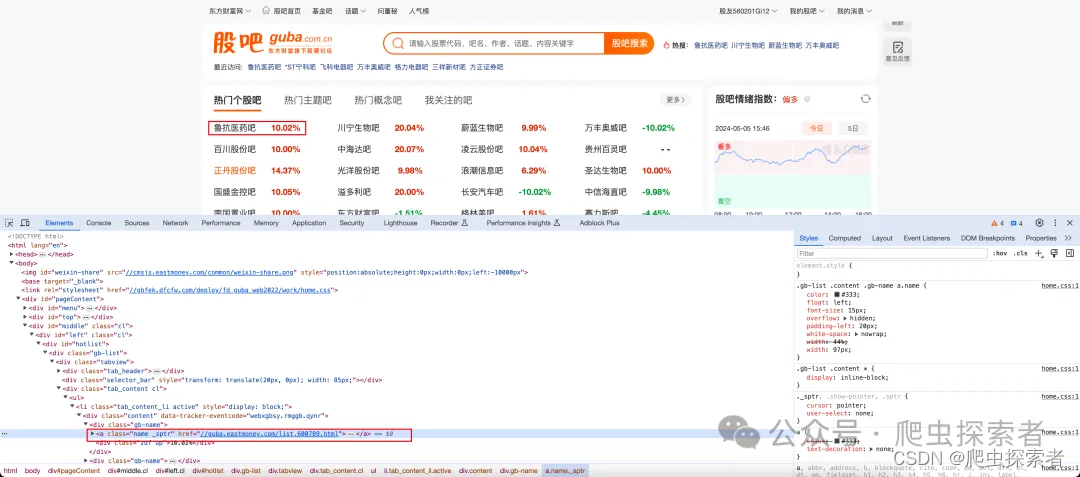Open home.css:1 source of a.name rule

coord(1059,285)
